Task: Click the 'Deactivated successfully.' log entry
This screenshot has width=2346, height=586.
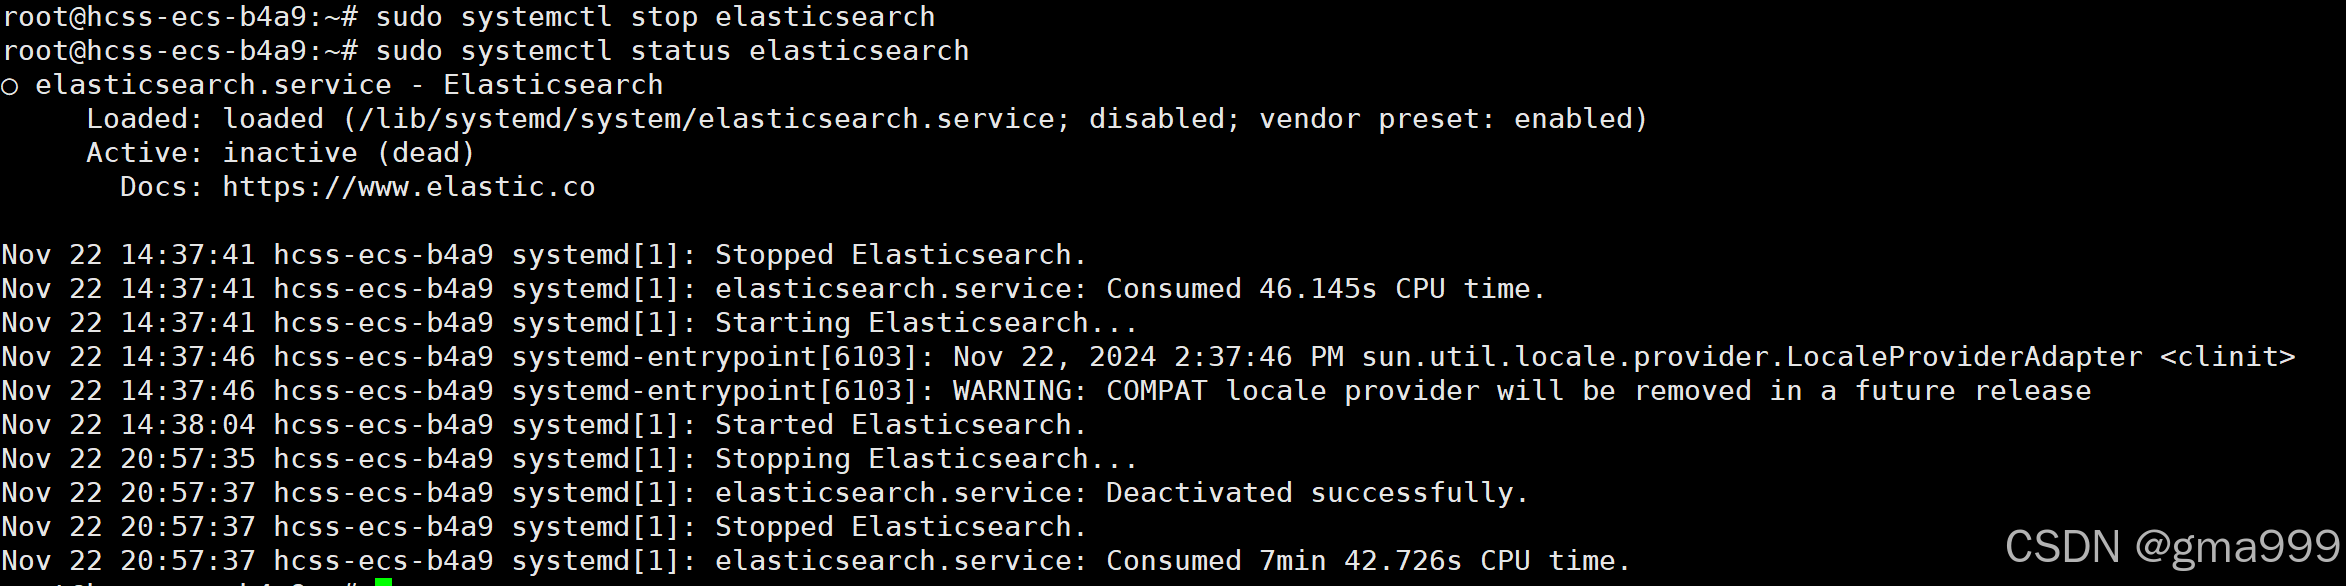Action: pos(1317,493)
